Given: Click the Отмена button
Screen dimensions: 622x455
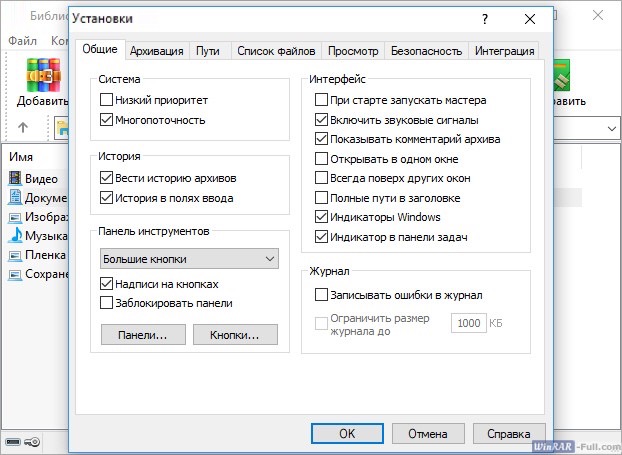Looking at the screenshot, I should [x=428, y=434].
